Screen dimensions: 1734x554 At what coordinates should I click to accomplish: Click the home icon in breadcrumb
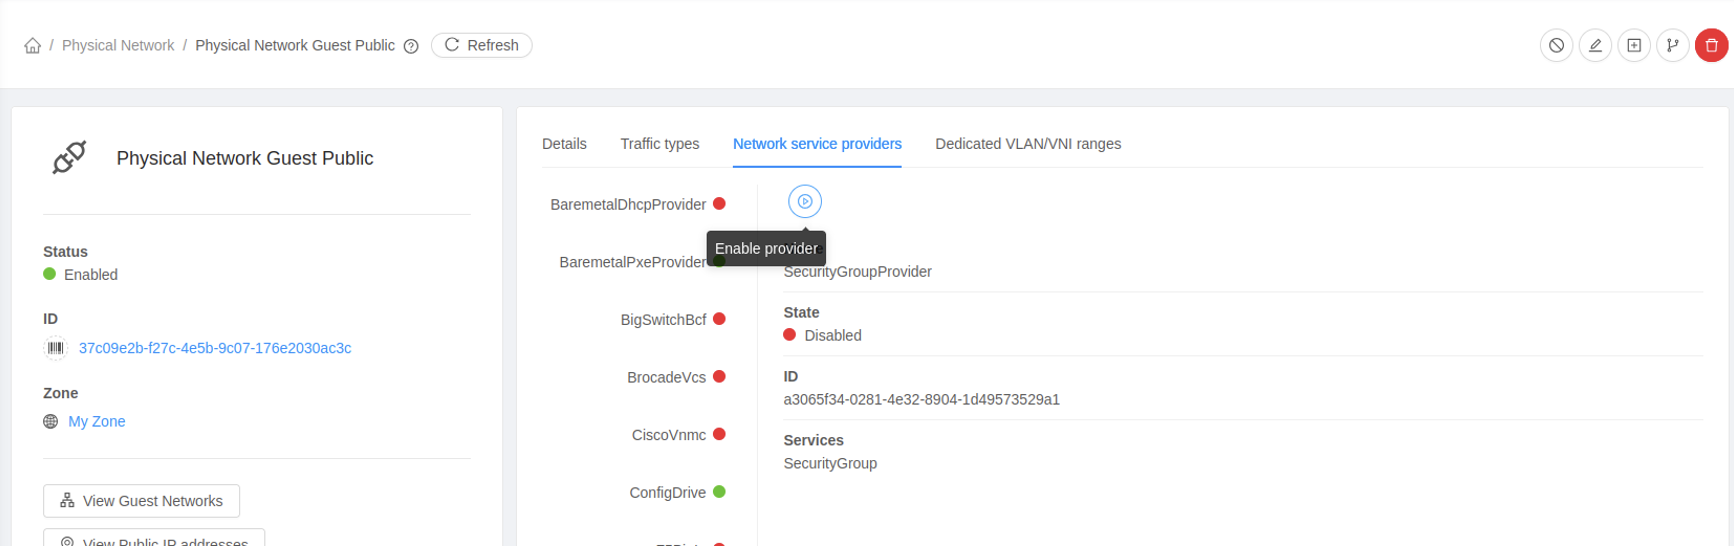(33, 46)
